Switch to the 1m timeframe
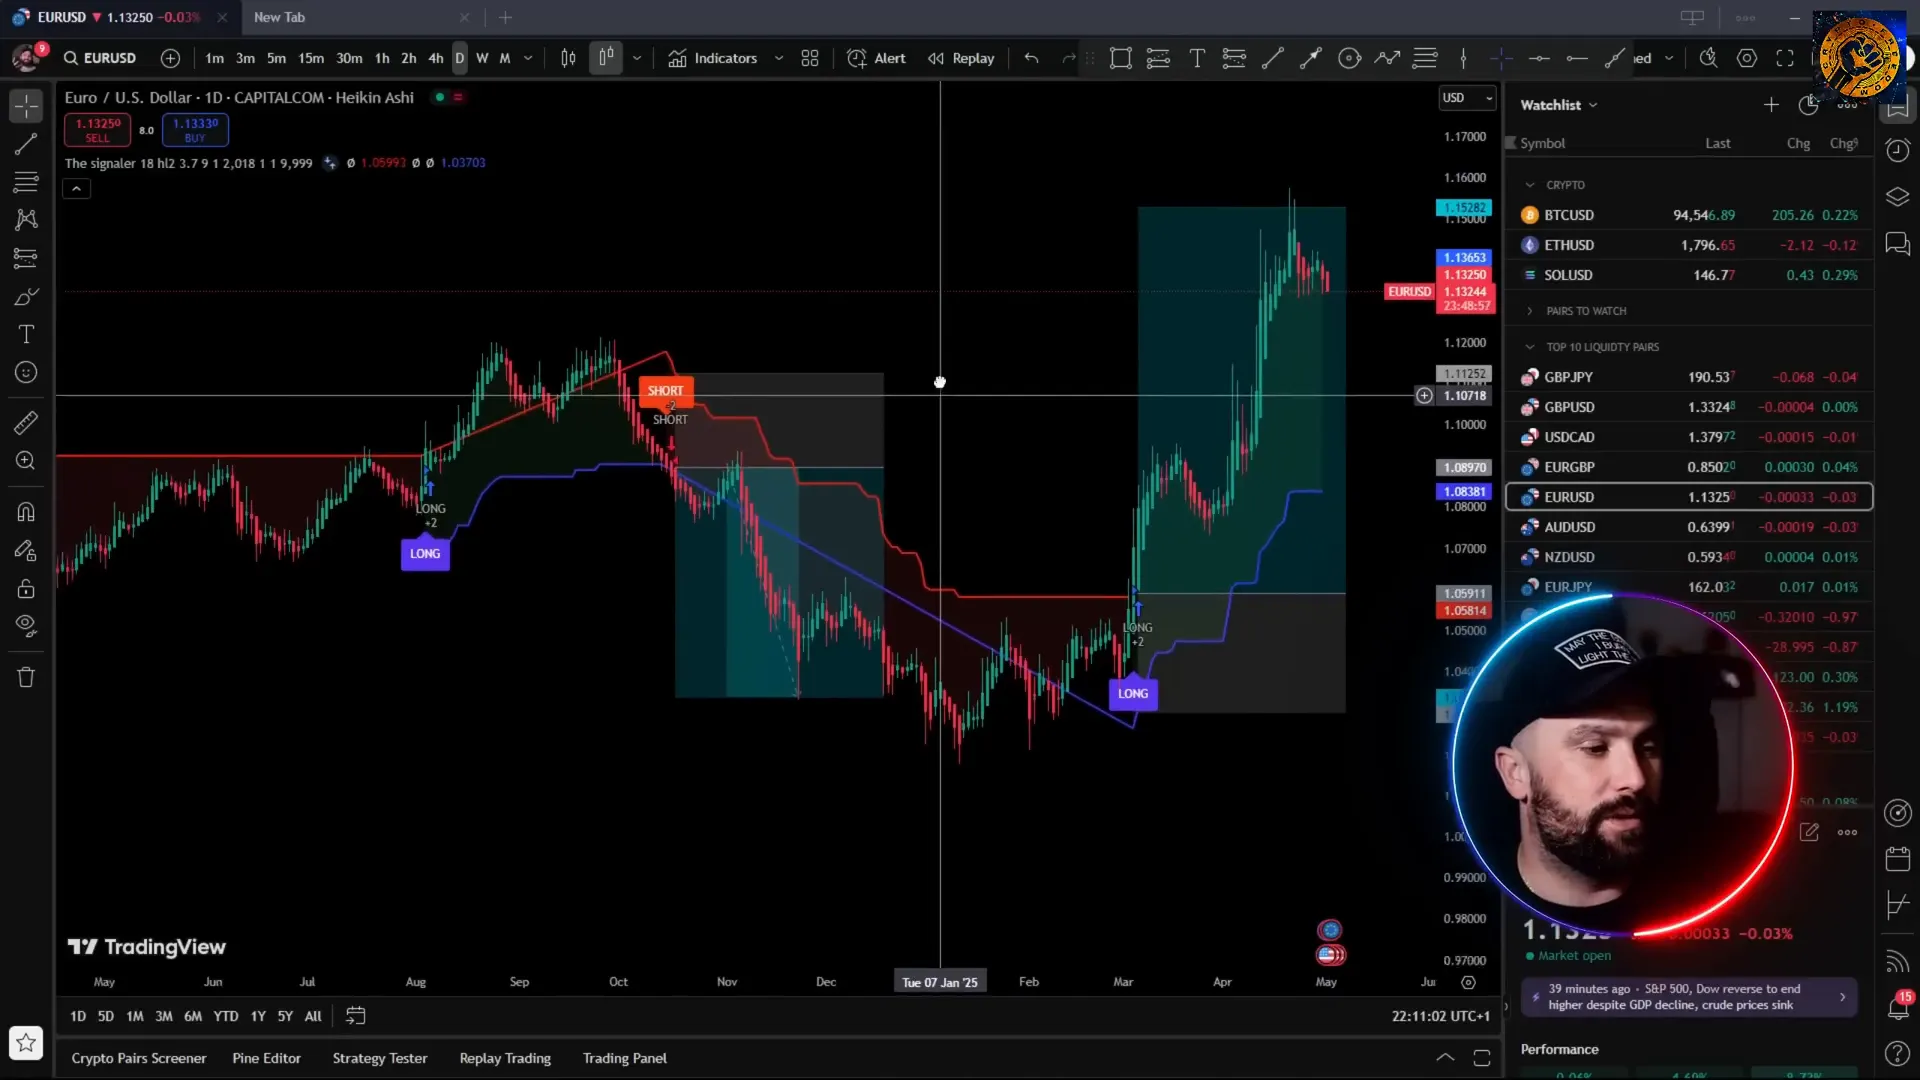The image size is (1920, 1080). (x=214, y=58)
